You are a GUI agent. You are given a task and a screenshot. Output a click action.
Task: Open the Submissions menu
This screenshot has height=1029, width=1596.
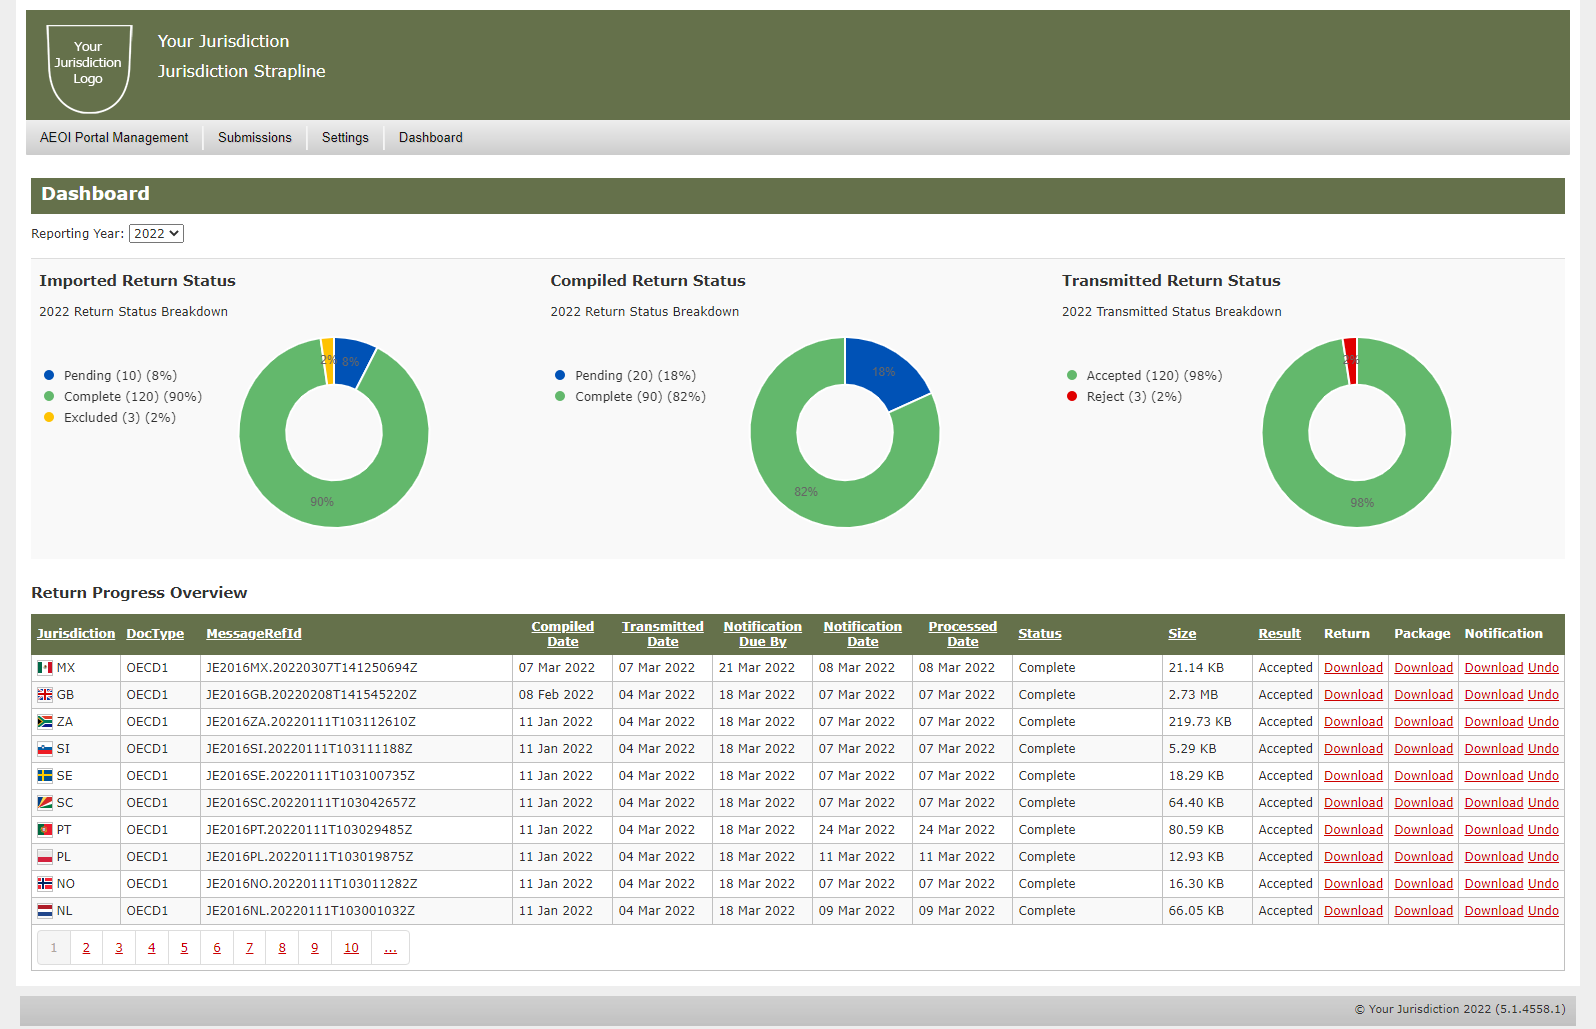pyautogui.click(x=255, y=138)
